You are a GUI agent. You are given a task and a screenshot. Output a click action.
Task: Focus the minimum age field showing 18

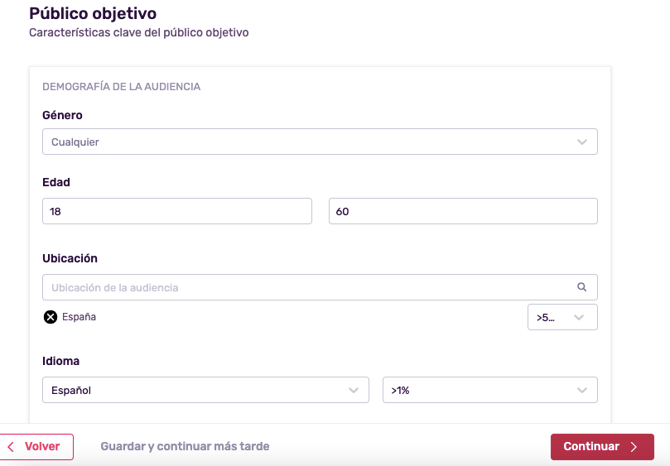pos(177,211)
